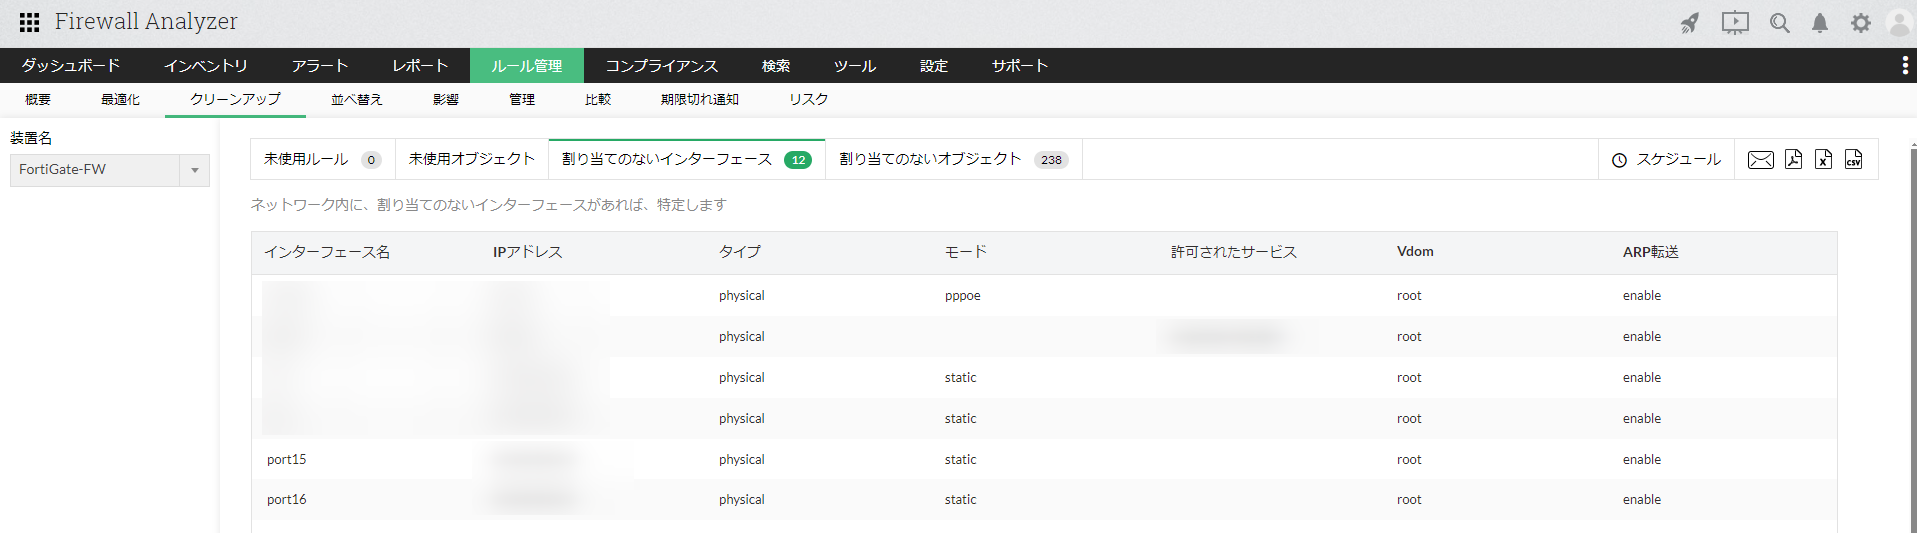Screen dimensions: 1917x533
Task: Email the report via envelope icon
Action: pos(1760,160)
